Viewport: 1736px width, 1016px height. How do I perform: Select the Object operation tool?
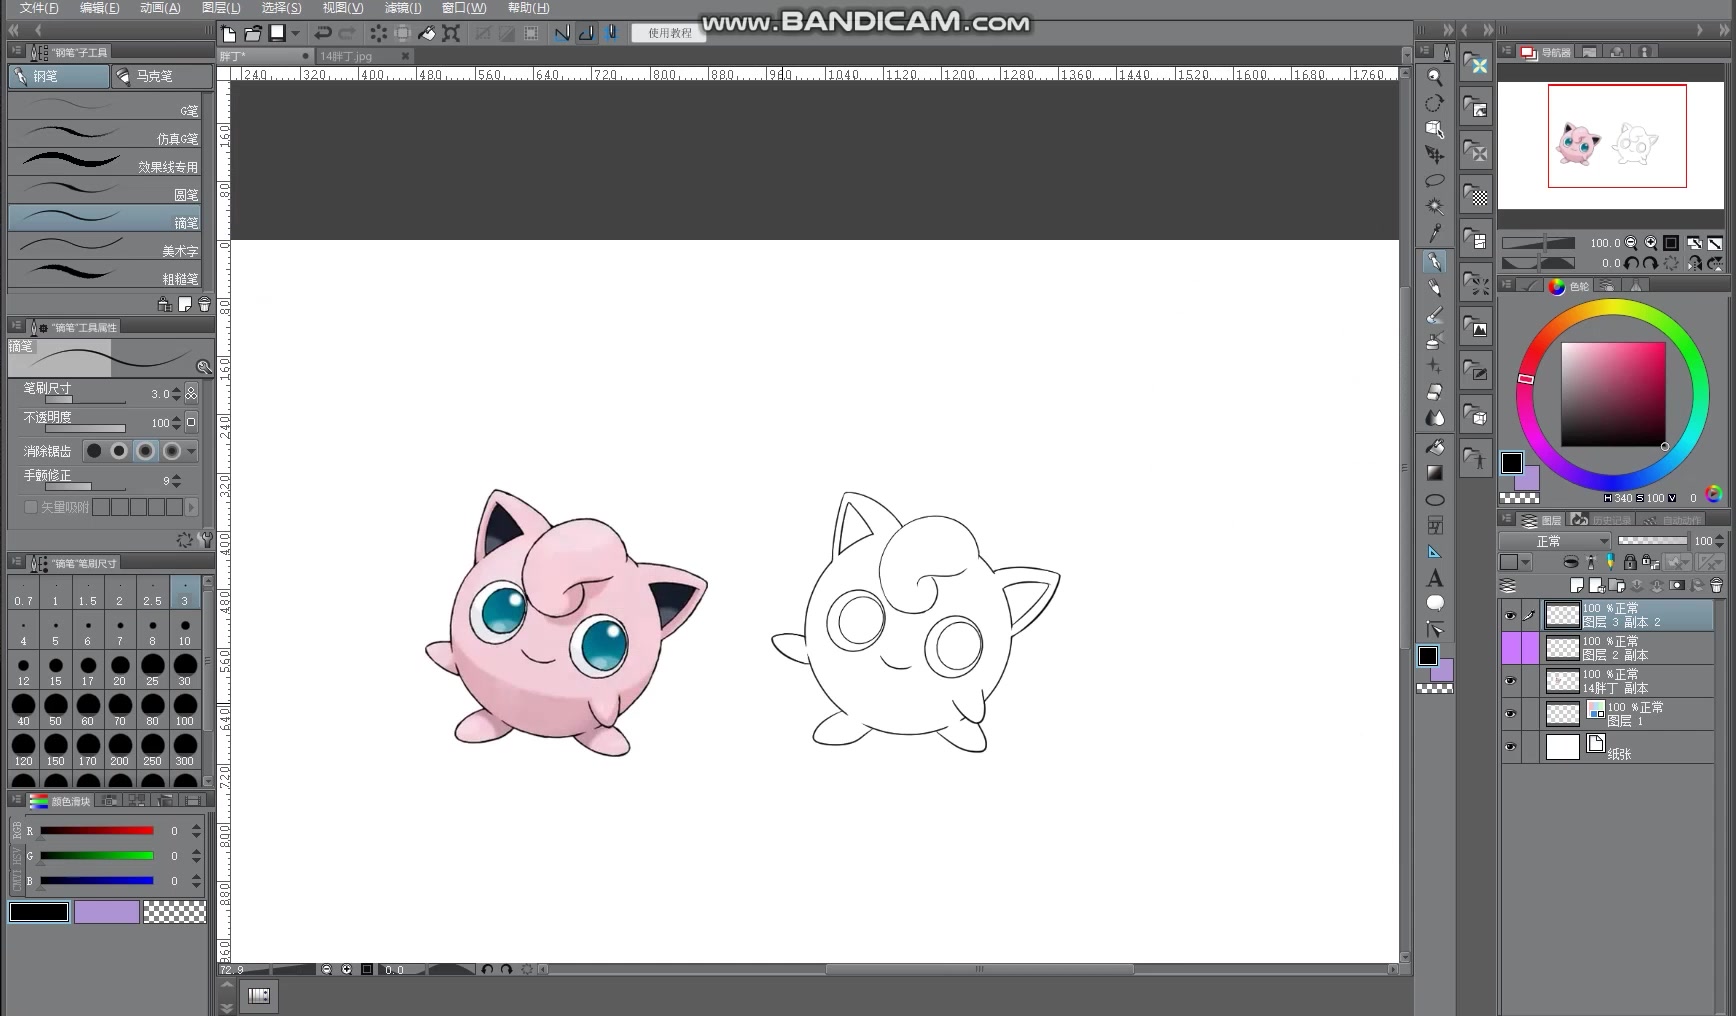click(1434, 129)
